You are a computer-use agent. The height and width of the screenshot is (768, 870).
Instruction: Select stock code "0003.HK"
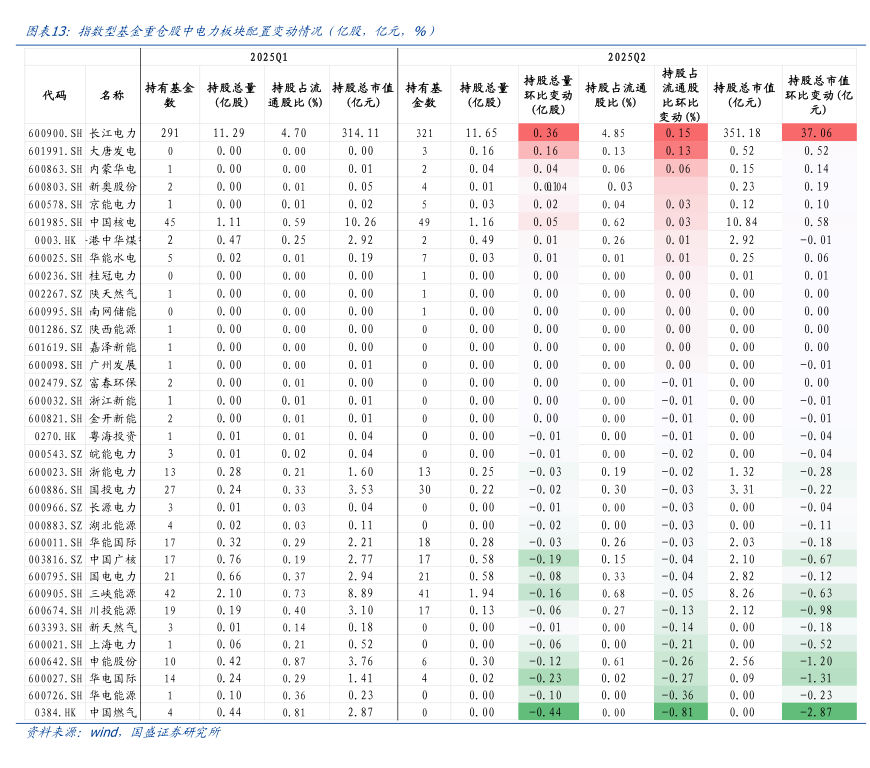[55, 240]
